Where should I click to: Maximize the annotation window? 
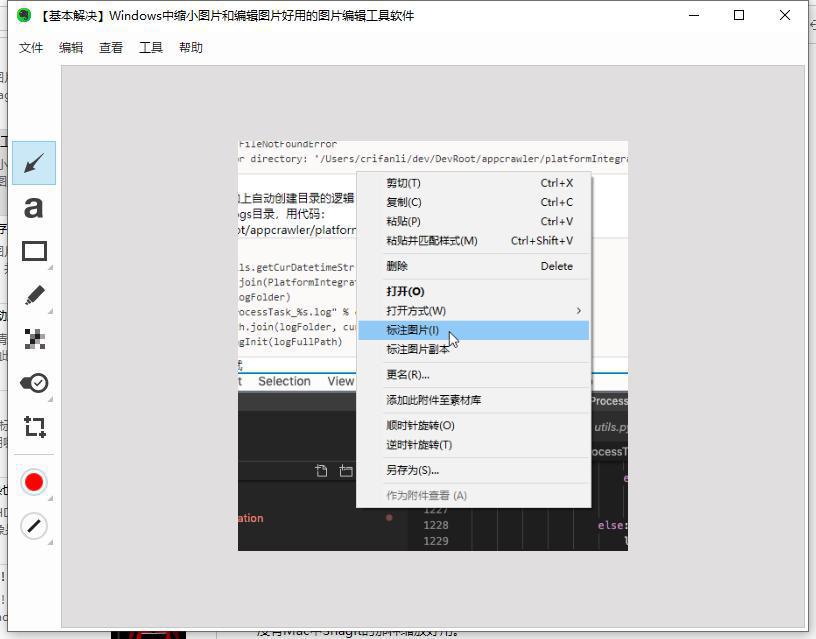tap(739, 15)
